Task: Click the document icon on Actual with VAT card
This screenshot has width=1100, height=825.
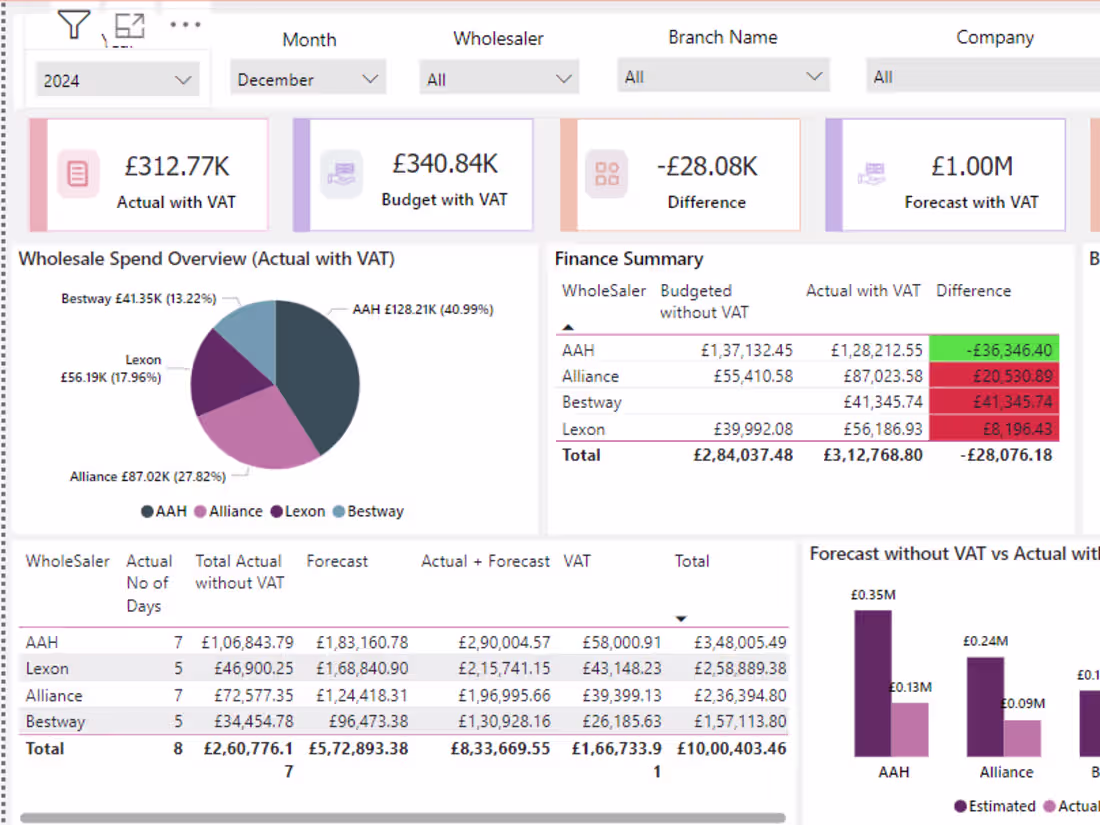Action: point(78,173)
